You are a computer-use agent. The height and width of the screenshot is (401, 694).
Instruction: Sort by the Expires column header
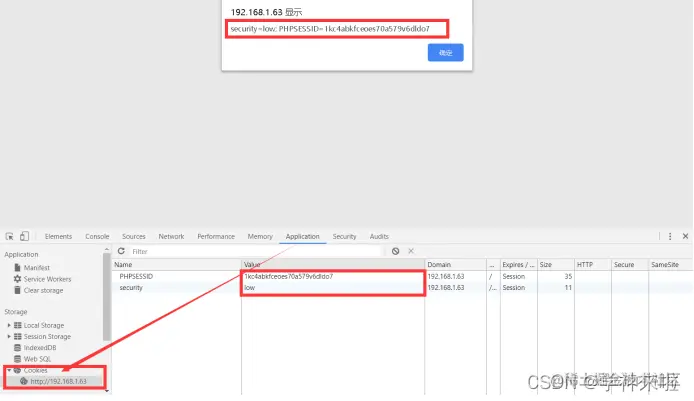click(x=519, y=264)
